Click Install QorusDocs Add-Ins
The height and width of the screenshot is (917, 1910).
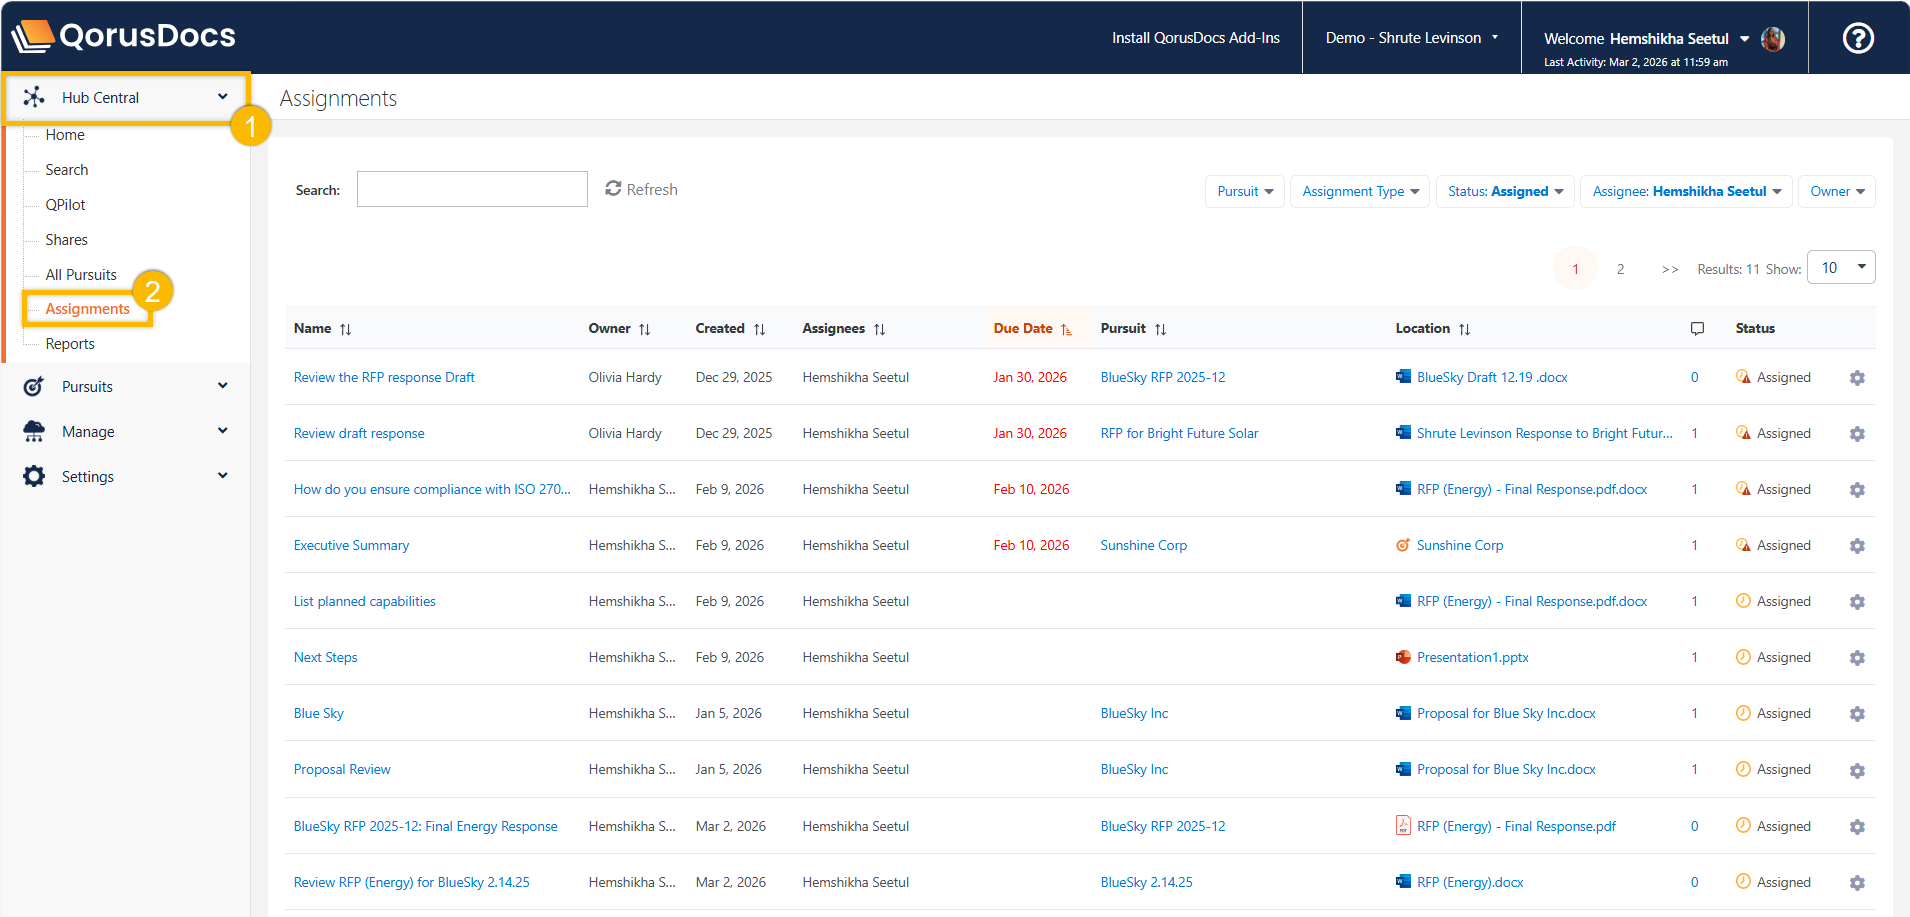point(1195,38)
